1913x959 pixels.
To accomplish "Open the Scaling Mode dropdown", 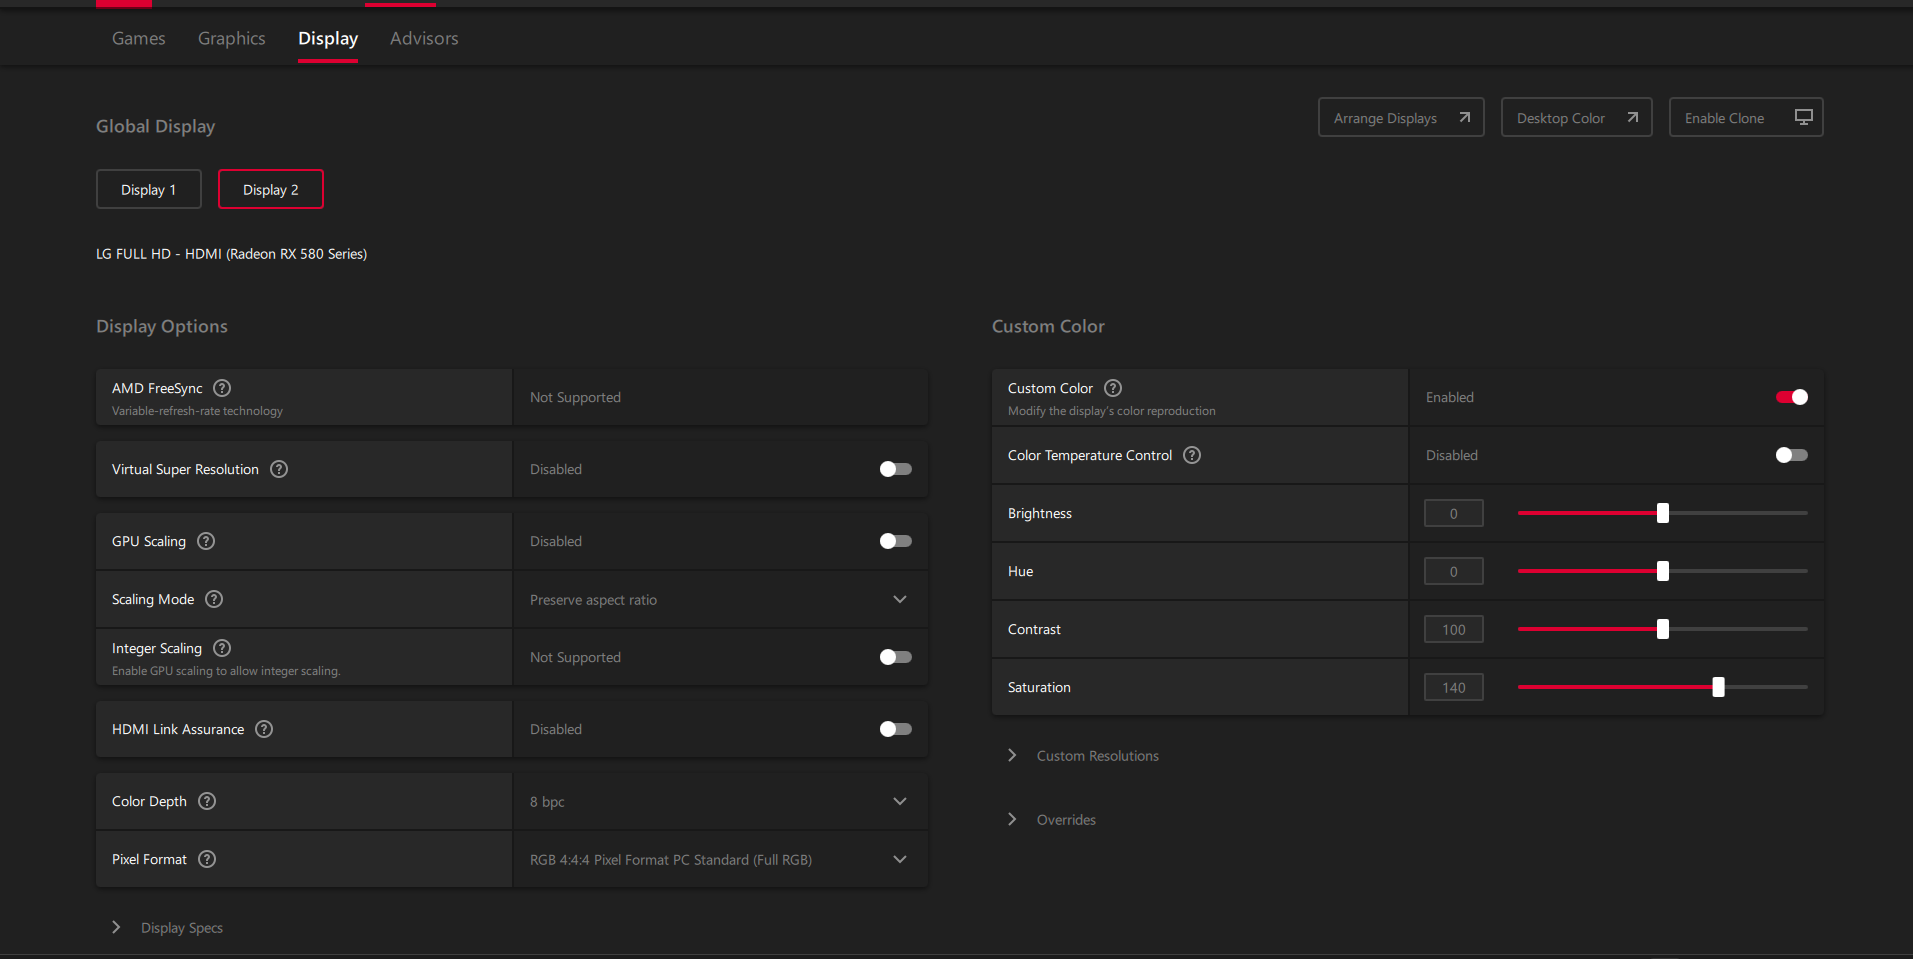I will coord(720,600).
